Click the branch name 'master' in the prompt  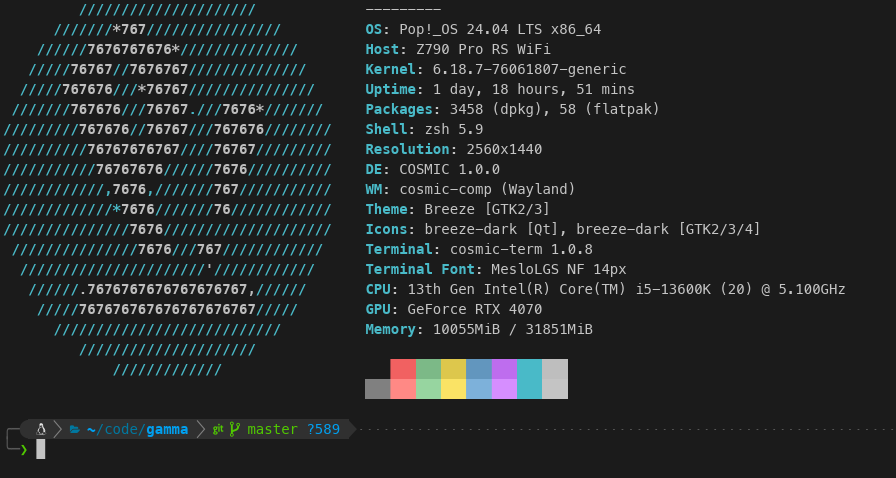pos(273,429)
